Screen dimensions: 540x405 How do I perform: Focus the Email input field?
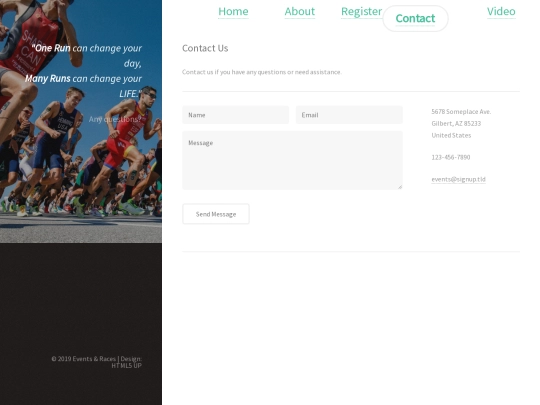point(349,115)
